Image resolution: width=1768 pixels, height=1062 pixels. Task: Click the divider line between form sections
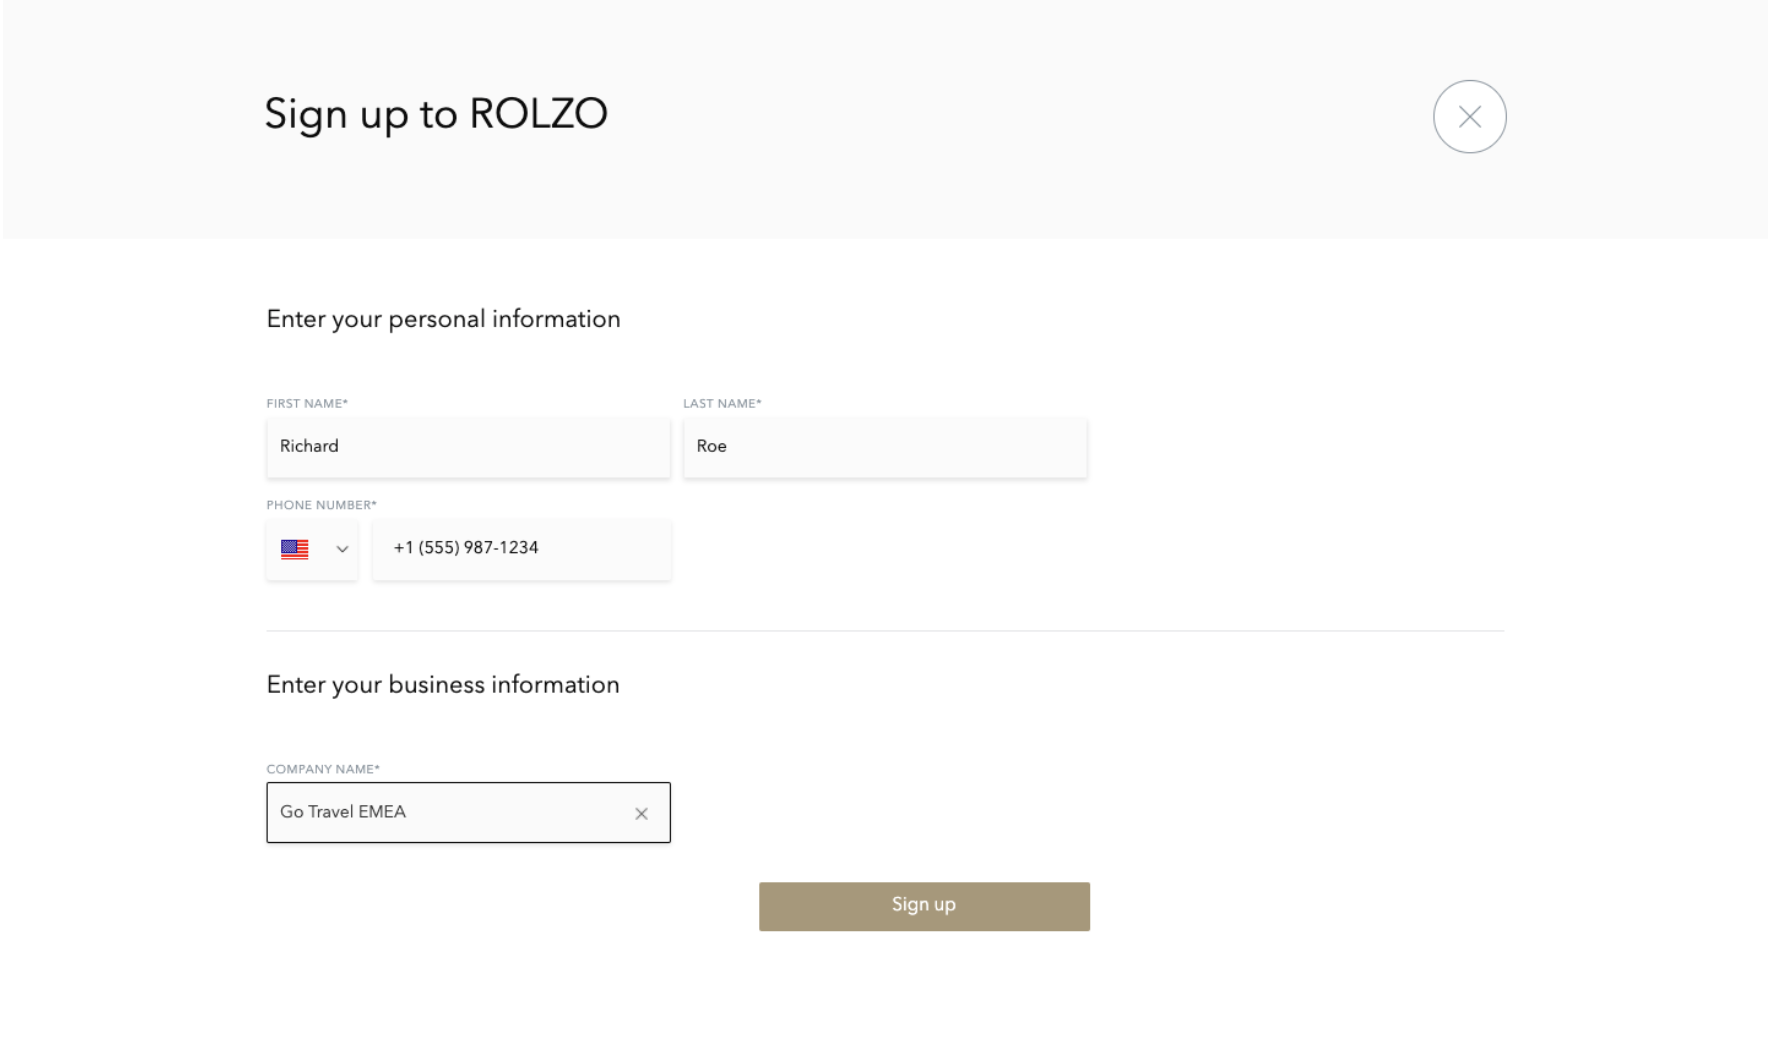(884, 631)
